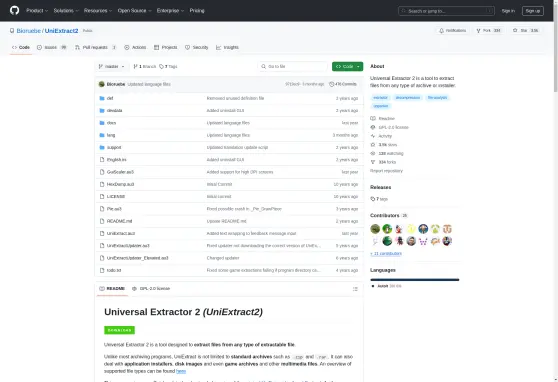Screen dimensions: 558x382
Task: Follow the 'here' supported file types link
Action: click(x=181, y=371)
